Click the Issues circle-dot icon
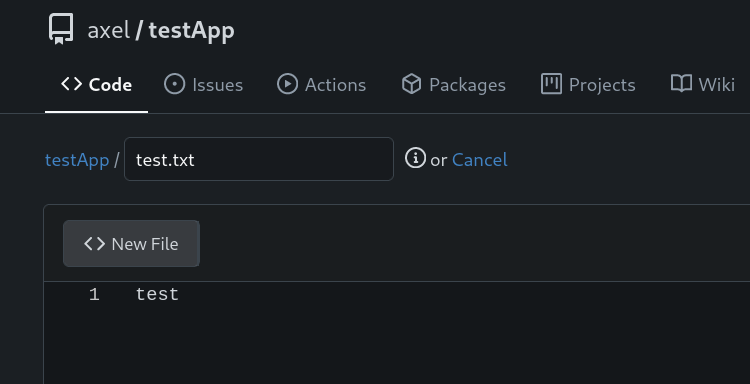Image resolution: width=750 pixels, height=384 pixels. [x=174, y=84]
